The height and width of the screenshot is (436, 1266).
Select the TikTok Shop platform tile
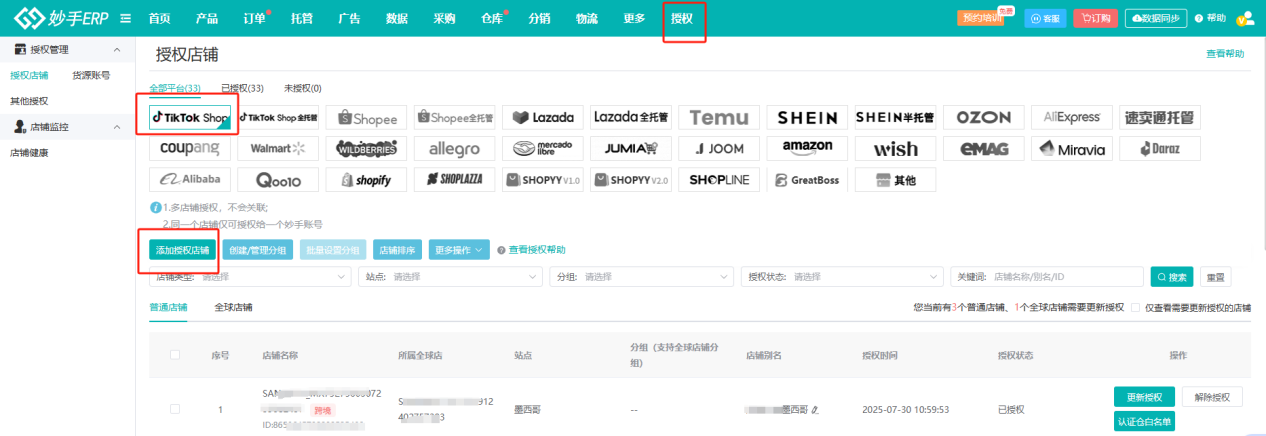pos(190,118)
